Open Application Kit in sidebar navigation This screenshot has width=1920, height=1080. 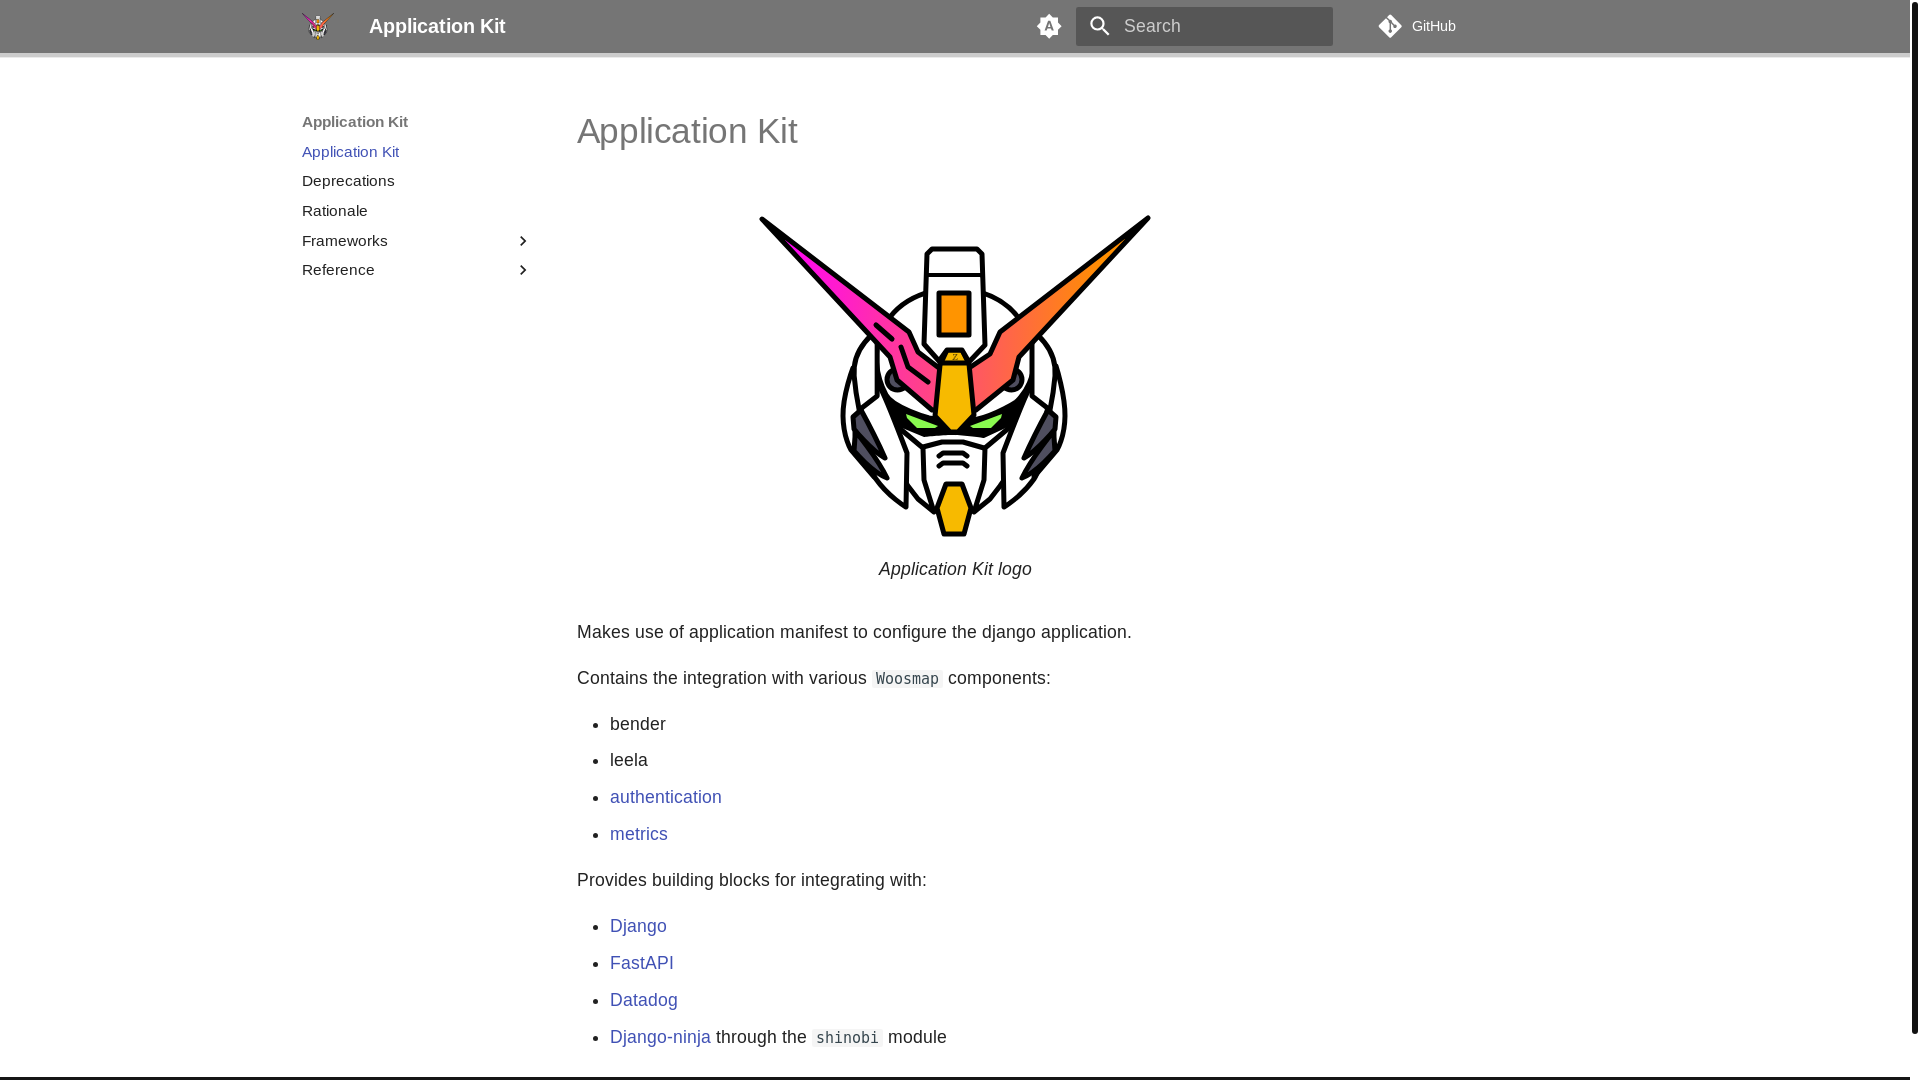point(350,152)
